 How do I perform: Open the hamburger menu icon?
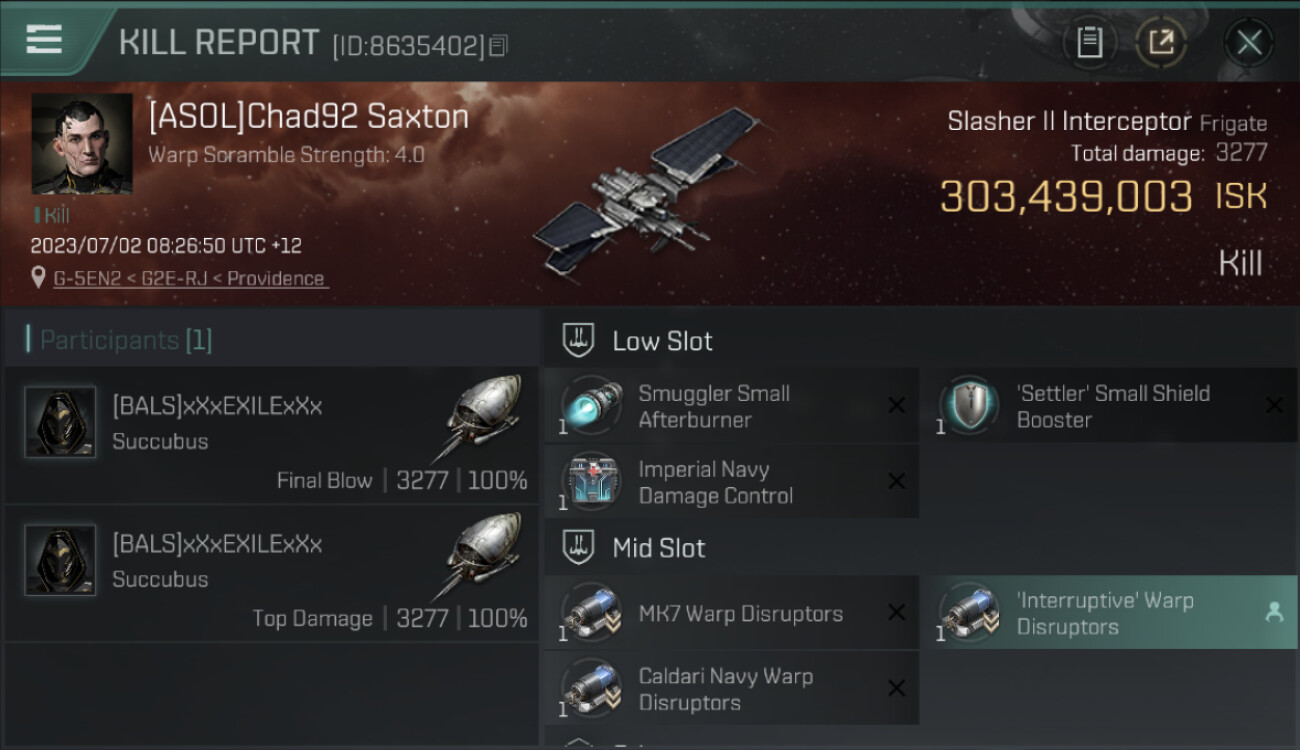pyautogui.click(x=44, y=40)
